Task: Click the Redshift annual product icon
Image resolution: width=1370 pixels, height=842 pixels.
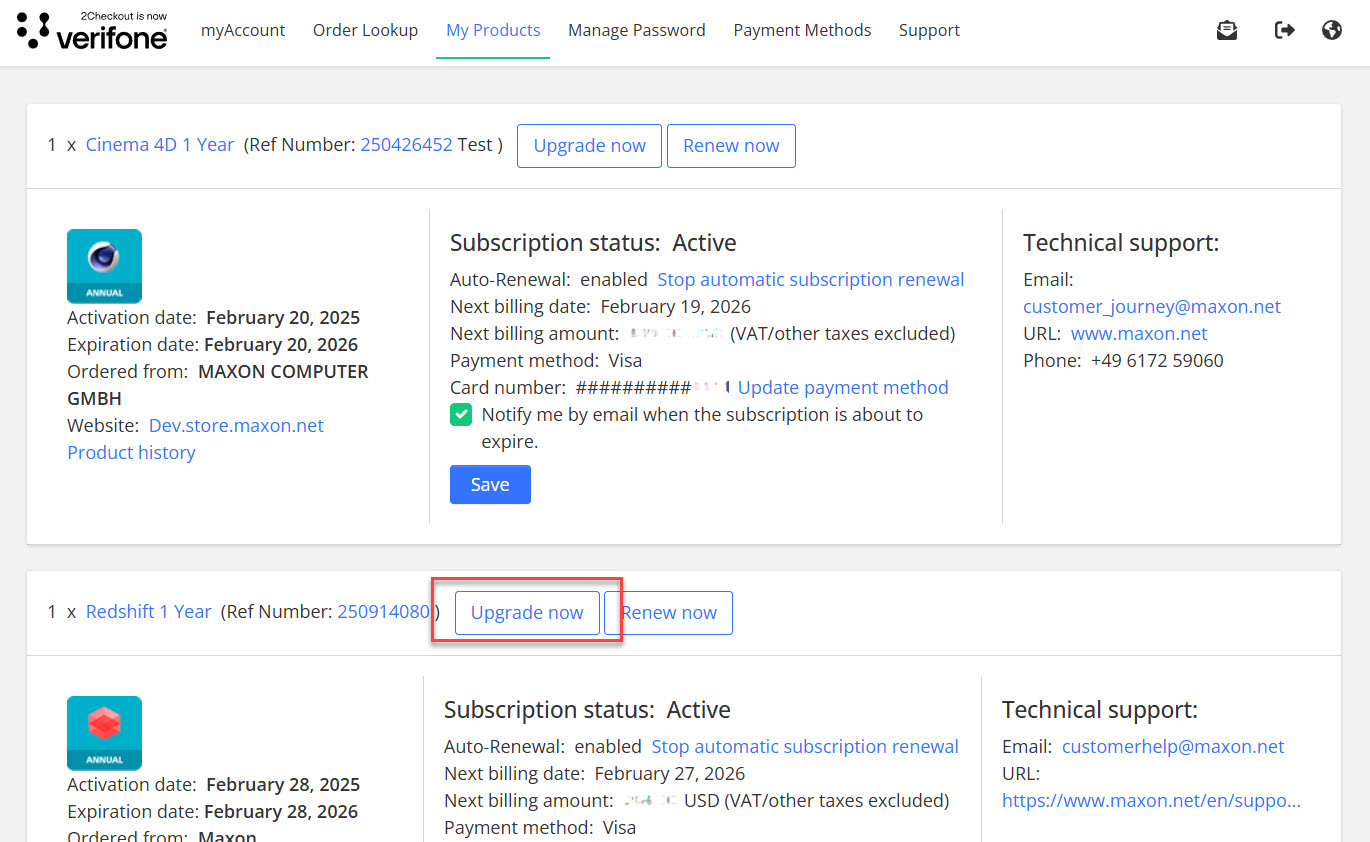Action: 104,733
